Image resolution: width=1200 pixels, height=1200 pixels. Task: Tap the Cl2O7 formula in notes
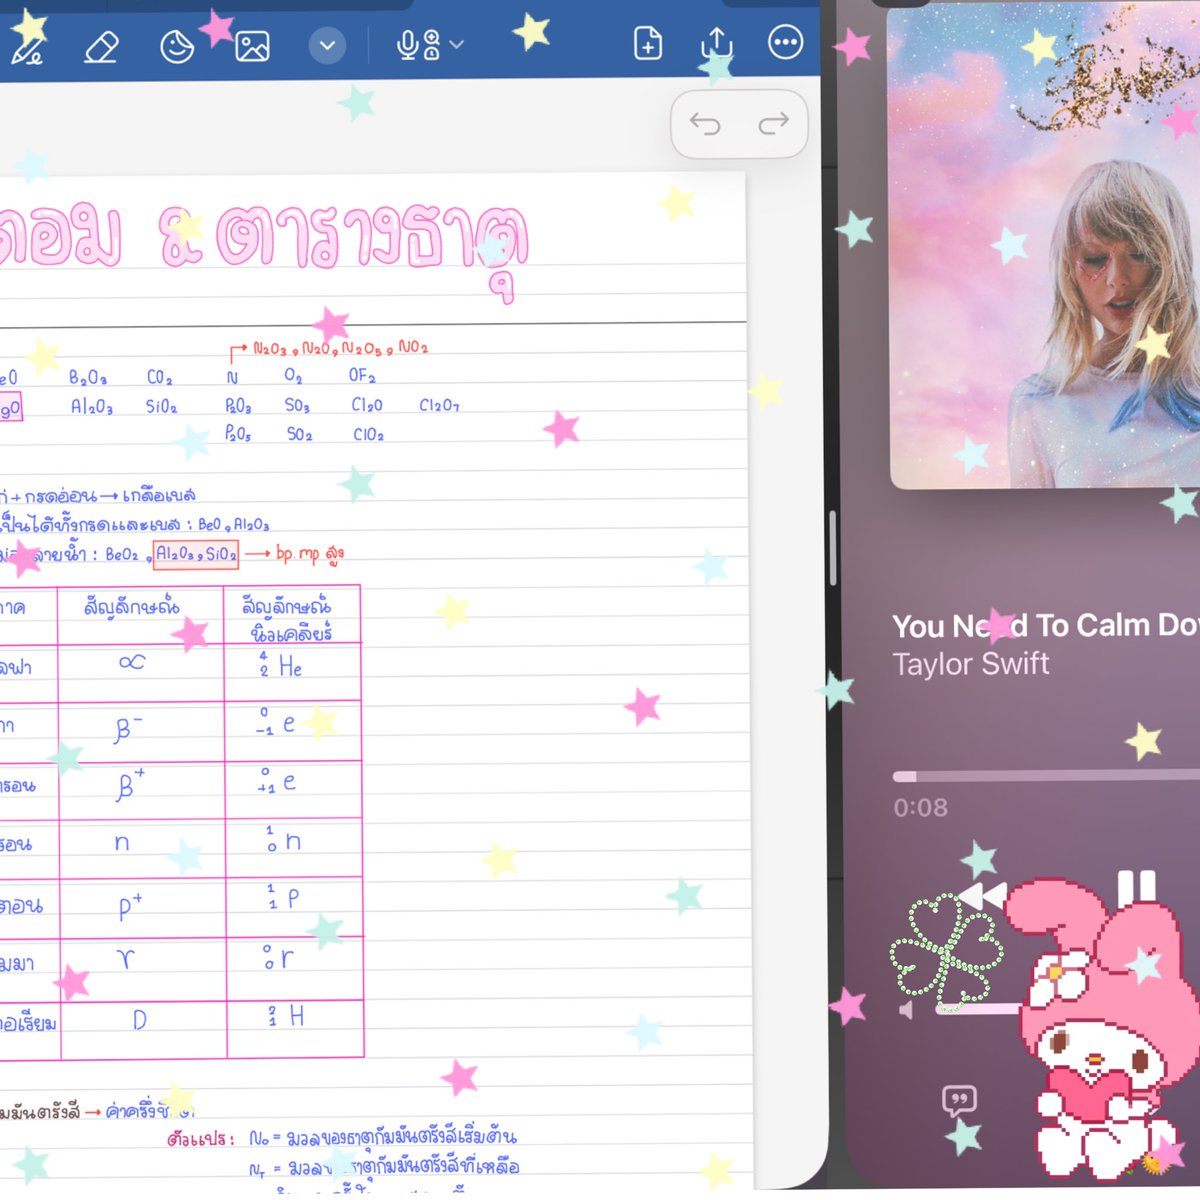(439, 405)
